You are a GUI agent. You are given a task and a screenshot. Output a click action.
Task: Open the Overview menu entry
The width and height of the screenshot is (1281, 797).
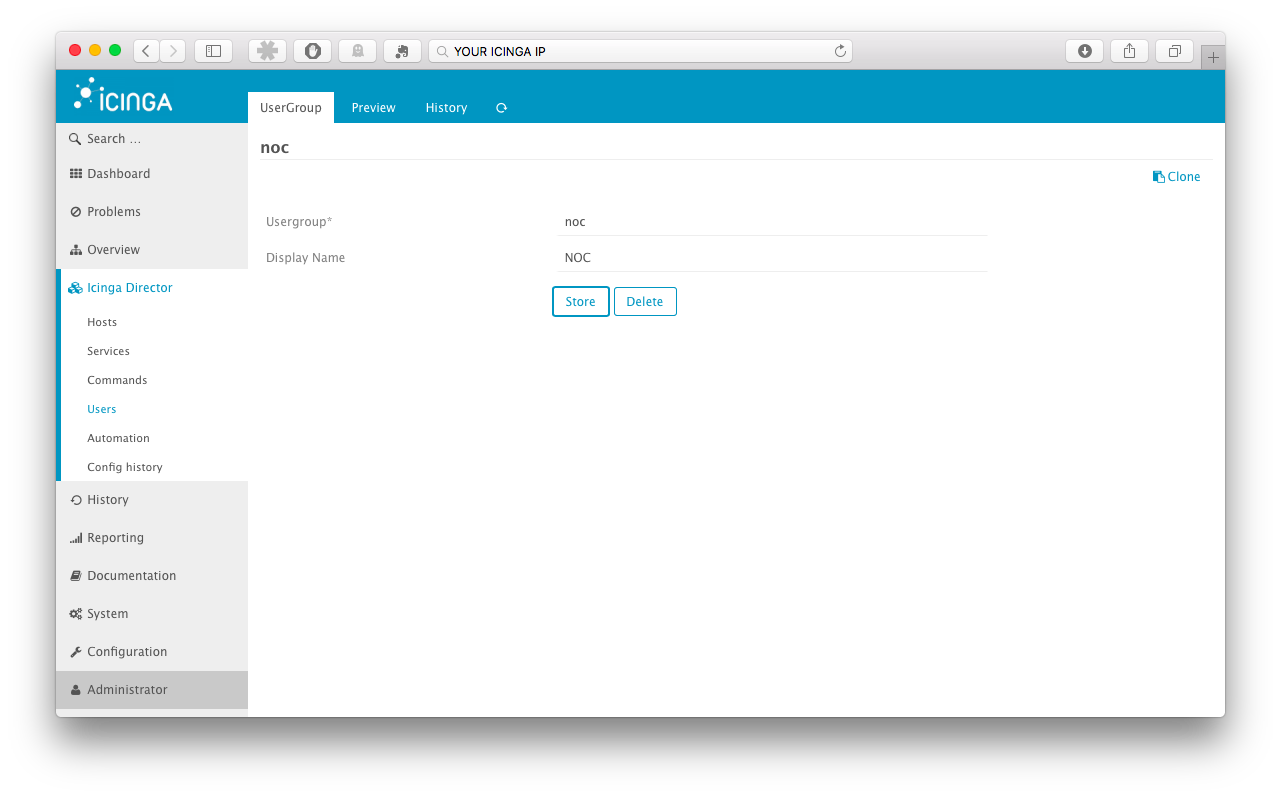152,250
